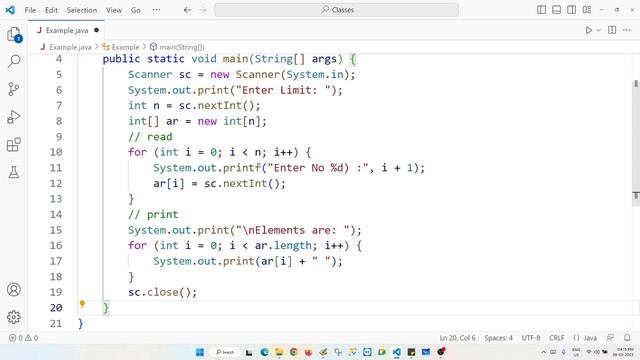The height and width of the screenshot is (360, 640).
Task: Open Microsoft Edge from the taskbar
Action: point(264,352)
